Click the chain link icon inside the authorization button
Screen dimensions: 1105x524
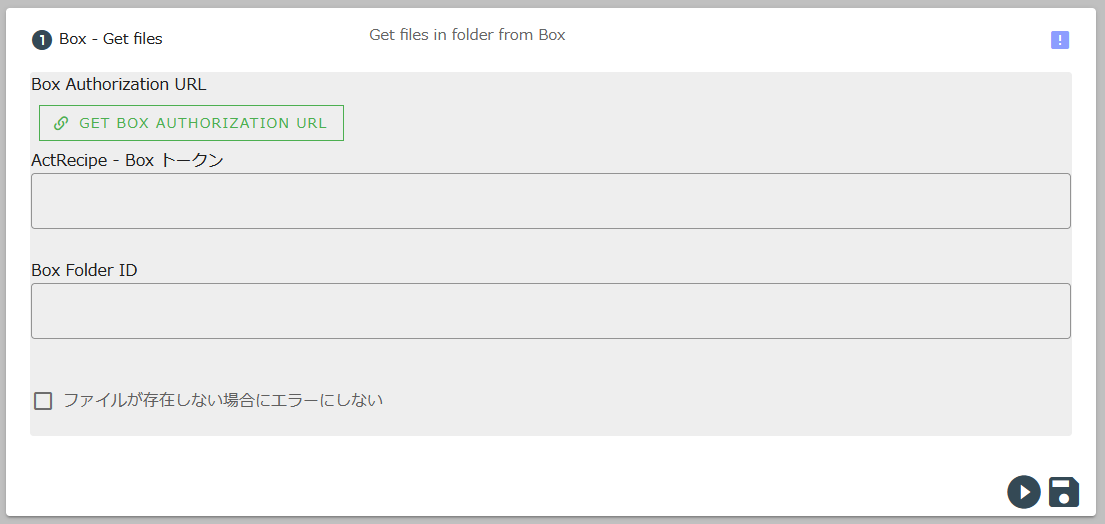click(x=61, y=123)
